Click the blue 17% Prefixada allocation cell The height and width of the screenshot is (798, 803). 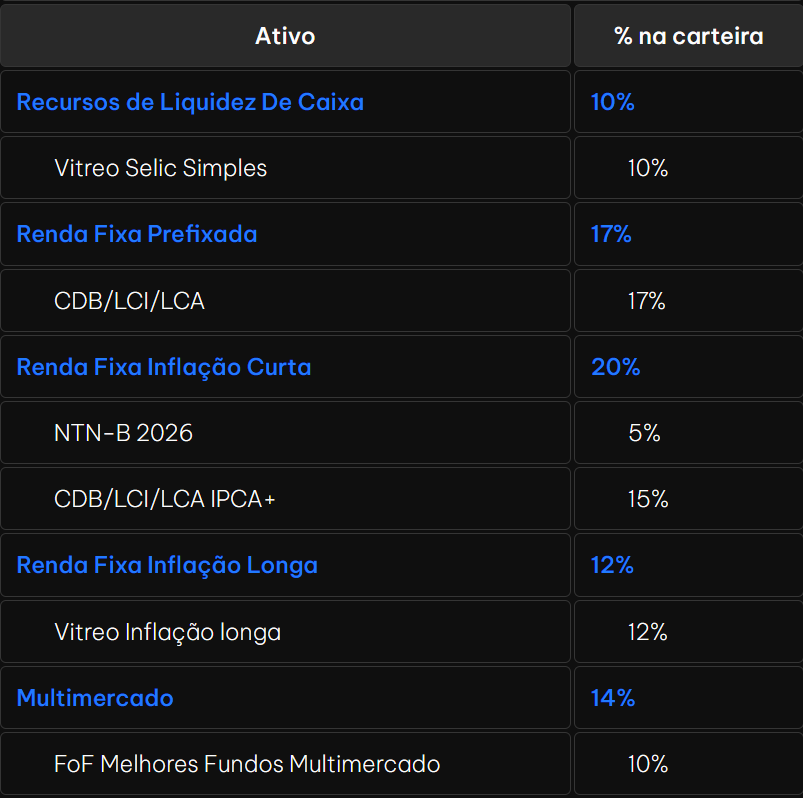pyautogui.click(x=688, y=234)
